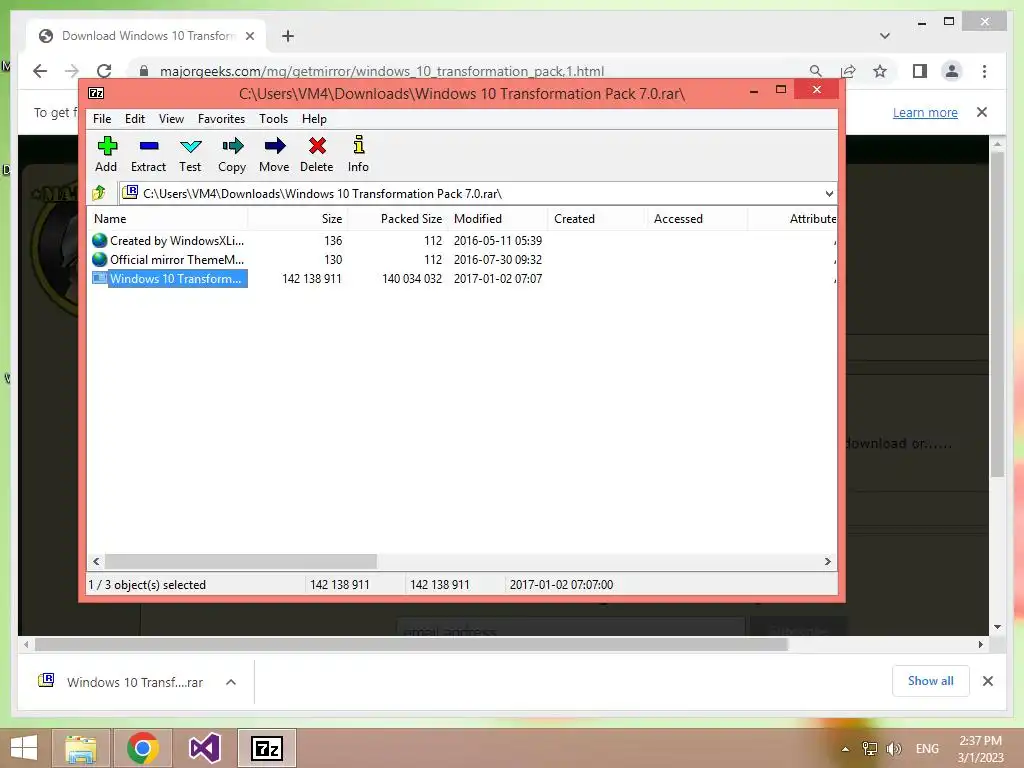The image size is (1024, 768).
Task: Show hidden tray icons arrow
Action: click(x=845, y=749)
